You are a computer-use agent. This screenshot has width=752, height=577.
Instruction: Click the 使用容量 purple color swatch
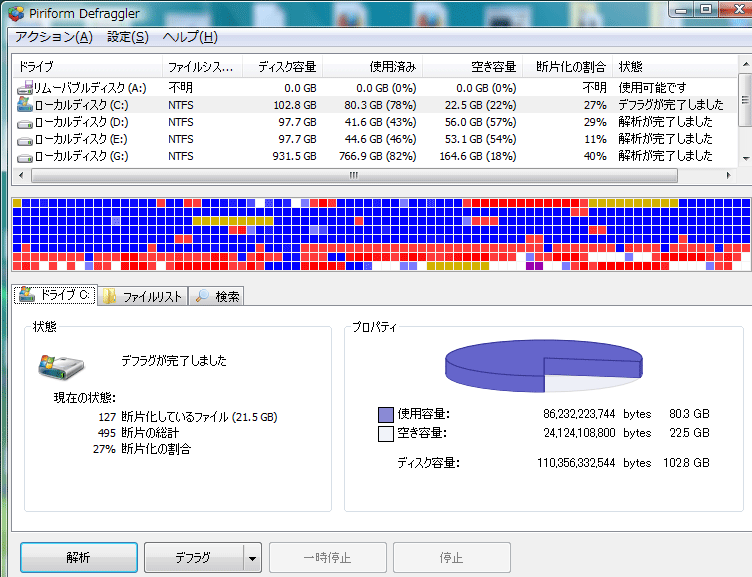point(386,414)
